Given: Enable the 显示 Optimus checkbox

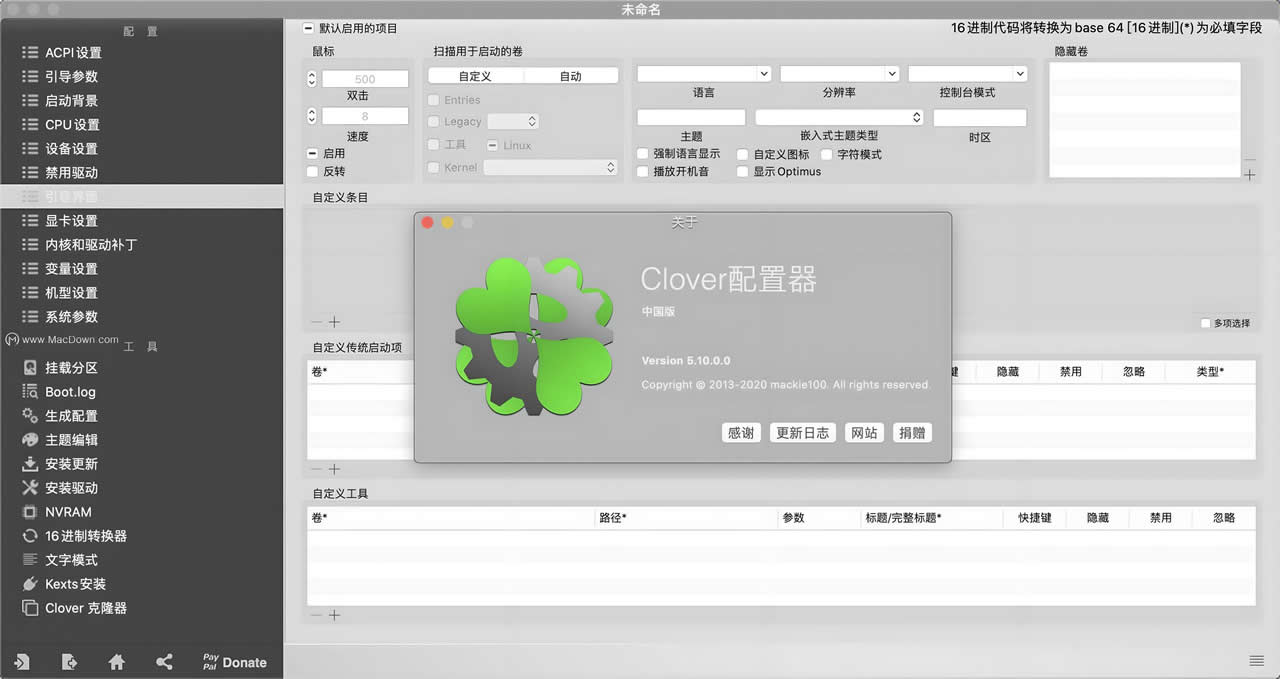Looking at the screenshot, I should [x=743, y=171].
